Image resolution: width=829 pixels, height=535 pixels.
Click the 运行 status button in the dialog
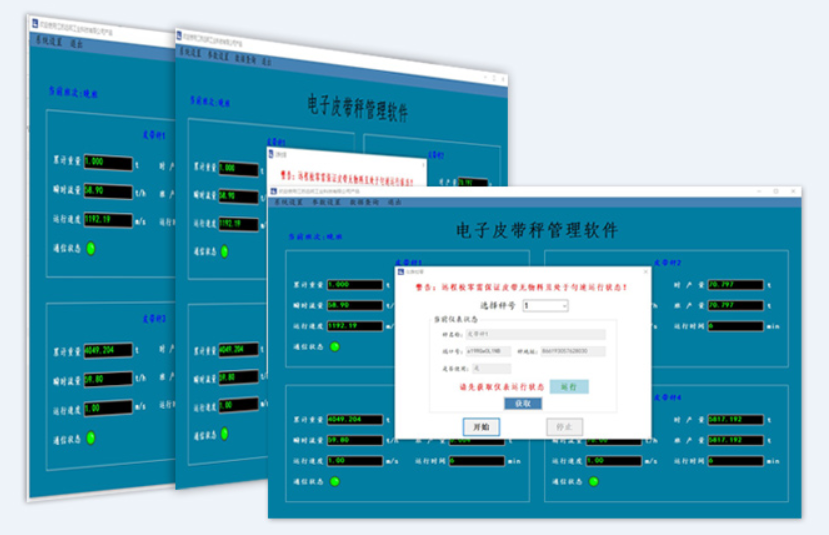(x=569, y=387)
